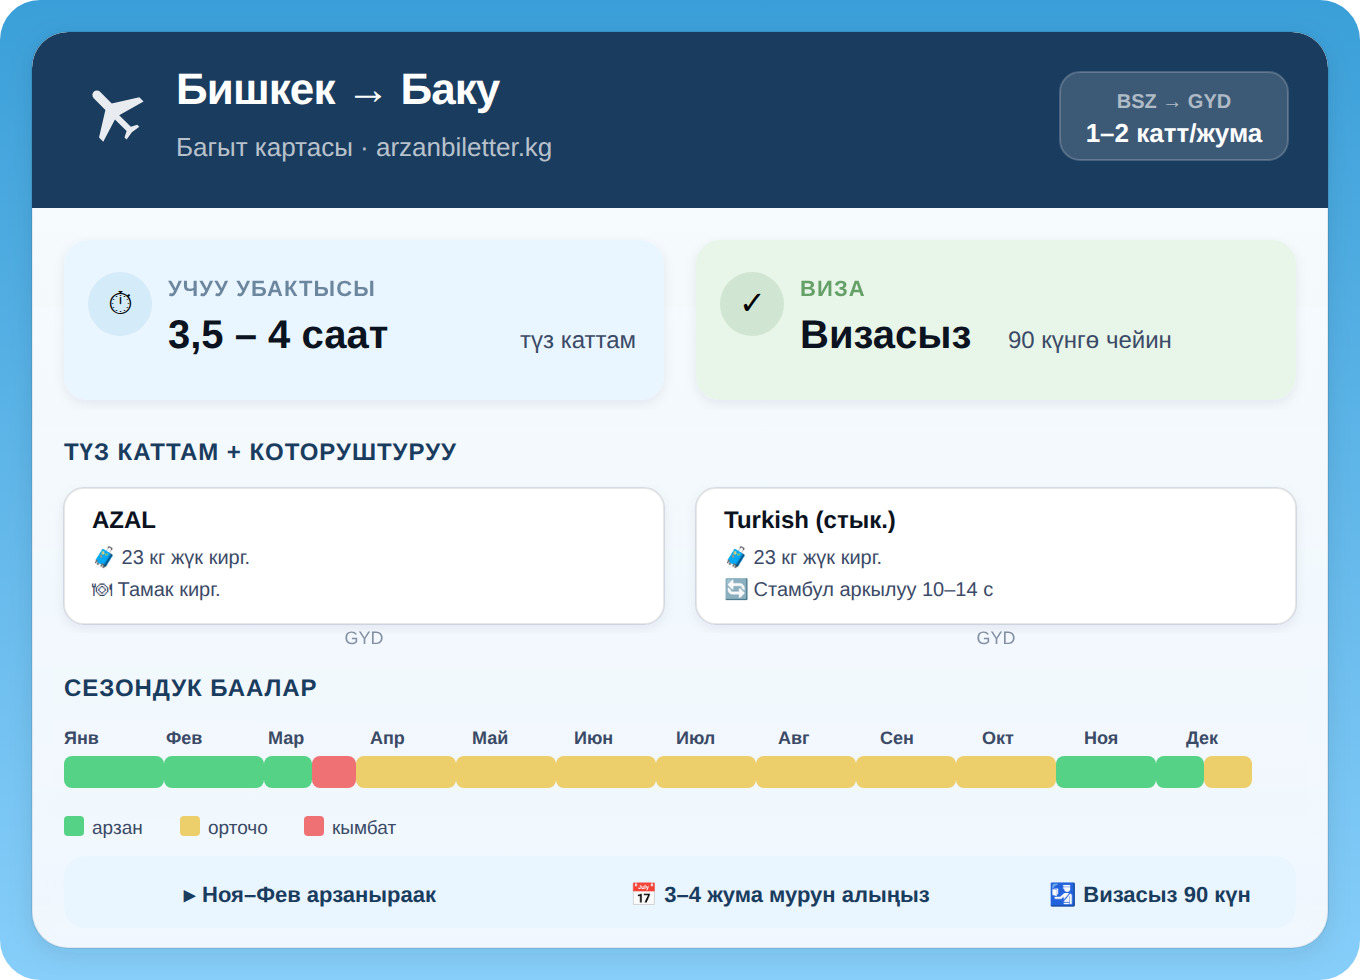Viewport: 1360px width, 980px height.
Task: Click the calendar icon in footer tips
Action: tap(643, 894)
